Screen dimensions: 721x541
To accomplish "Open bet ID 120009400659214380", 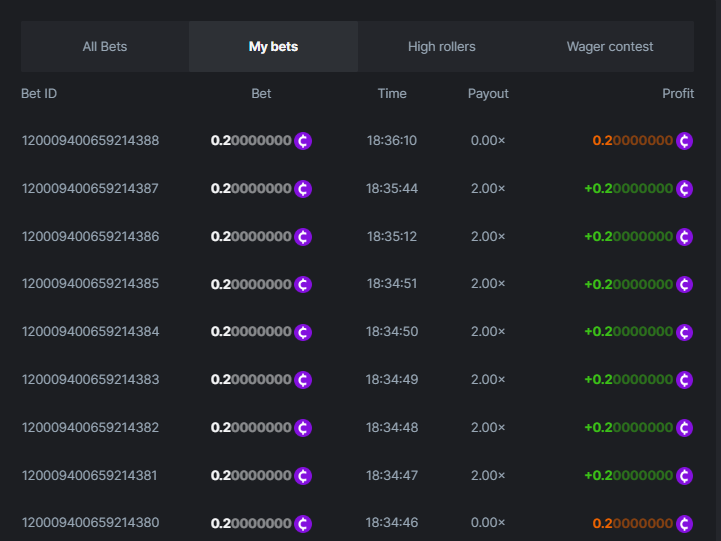I will tap(90, 523).
